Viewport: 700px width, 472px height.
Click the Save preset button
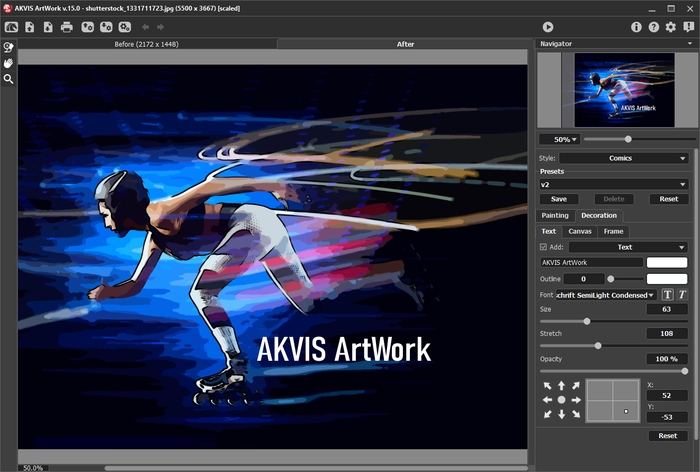tap(559, 199)
